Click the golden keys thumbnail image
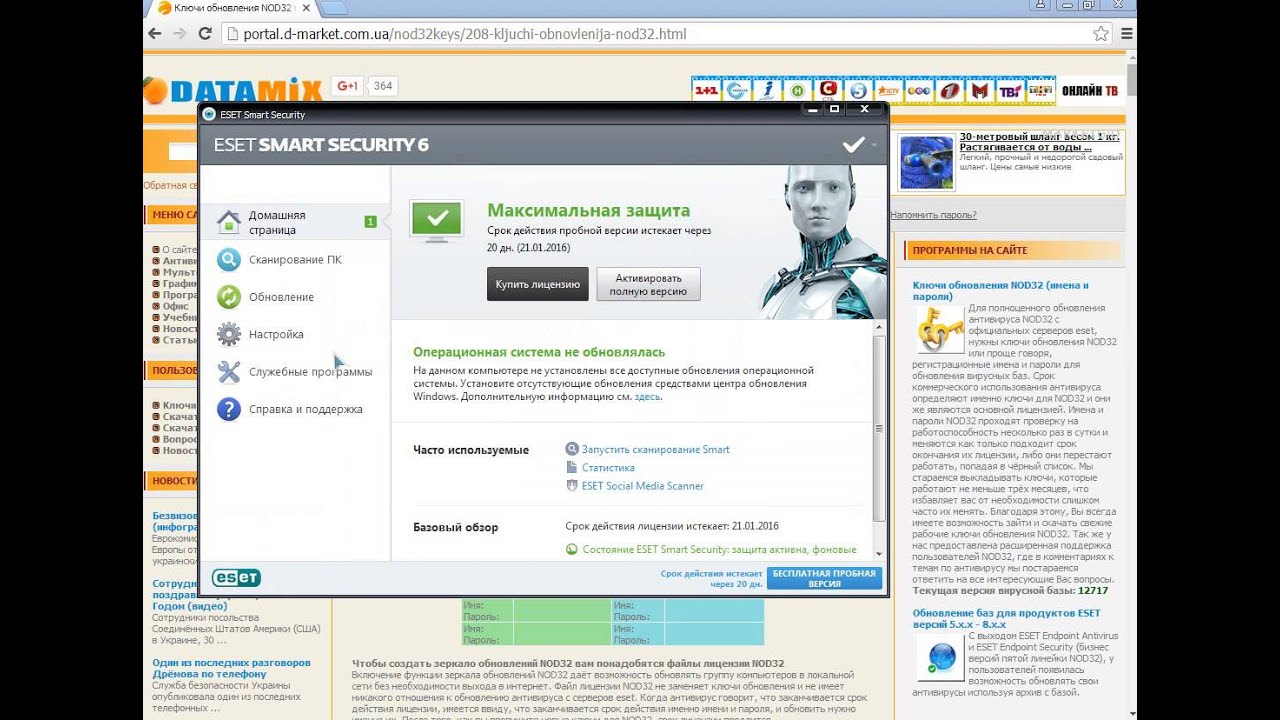 (940, 329)
